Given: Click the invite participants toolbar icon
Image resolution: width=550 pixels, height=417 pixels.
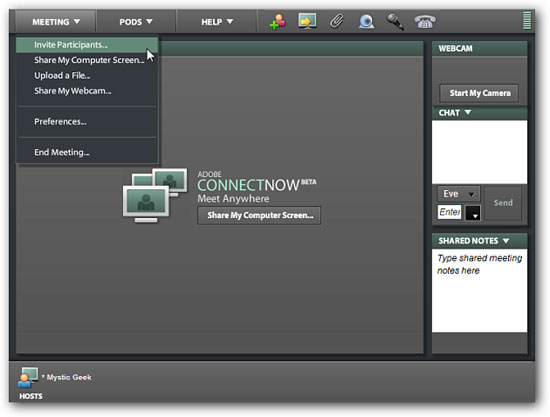Looking at the screenshot, I should [277, 22].
